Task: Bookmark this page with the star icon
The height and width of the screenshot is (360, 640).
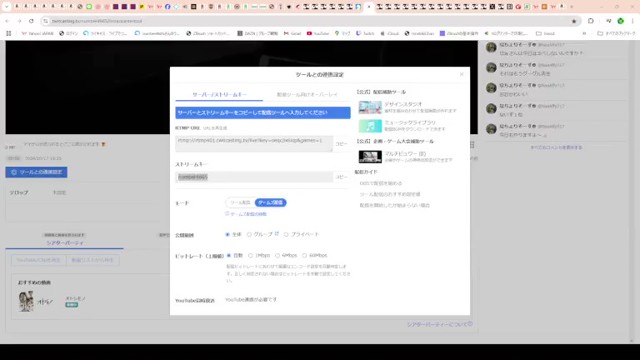Action: [x=574, y=21]
